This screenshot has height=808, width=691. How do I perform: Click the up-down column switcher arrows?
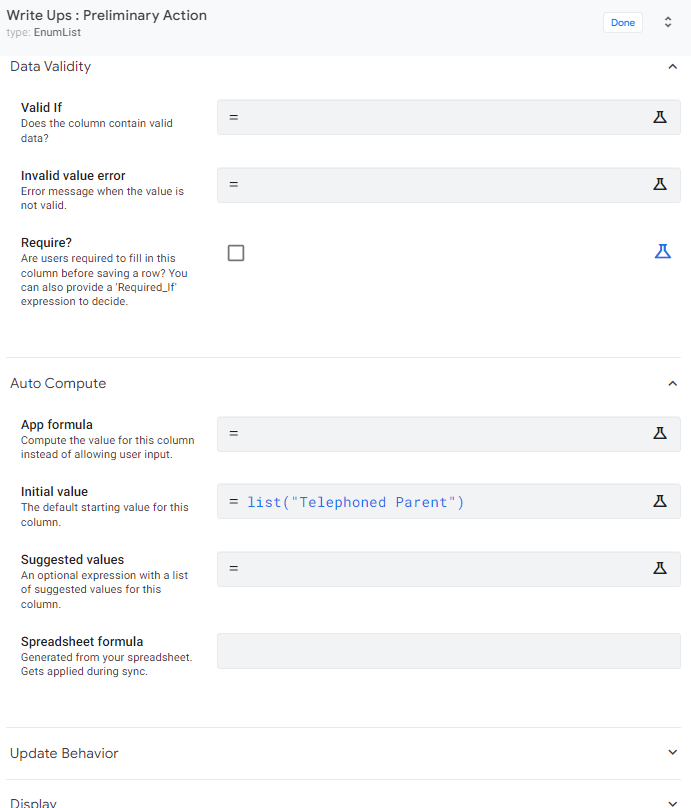pos(668,22)
